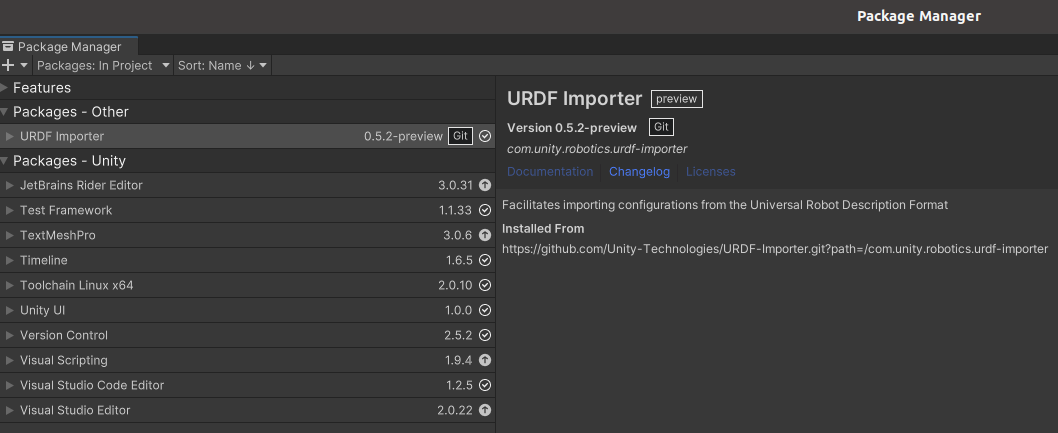
Task: Open the Licenses link
Action: point(711,171)
